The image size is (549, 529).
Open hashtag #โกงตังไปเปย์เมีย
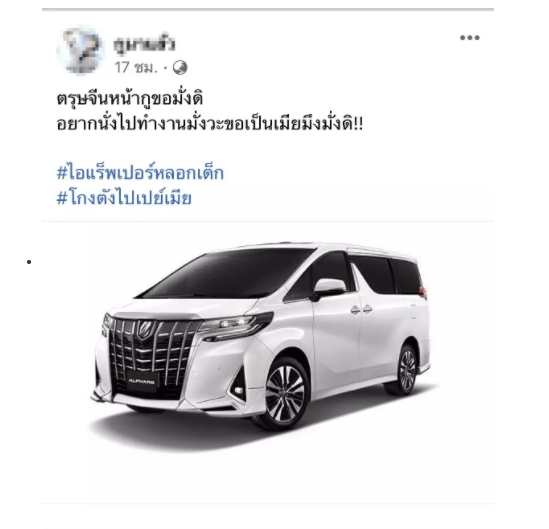(x=124, y=198)
